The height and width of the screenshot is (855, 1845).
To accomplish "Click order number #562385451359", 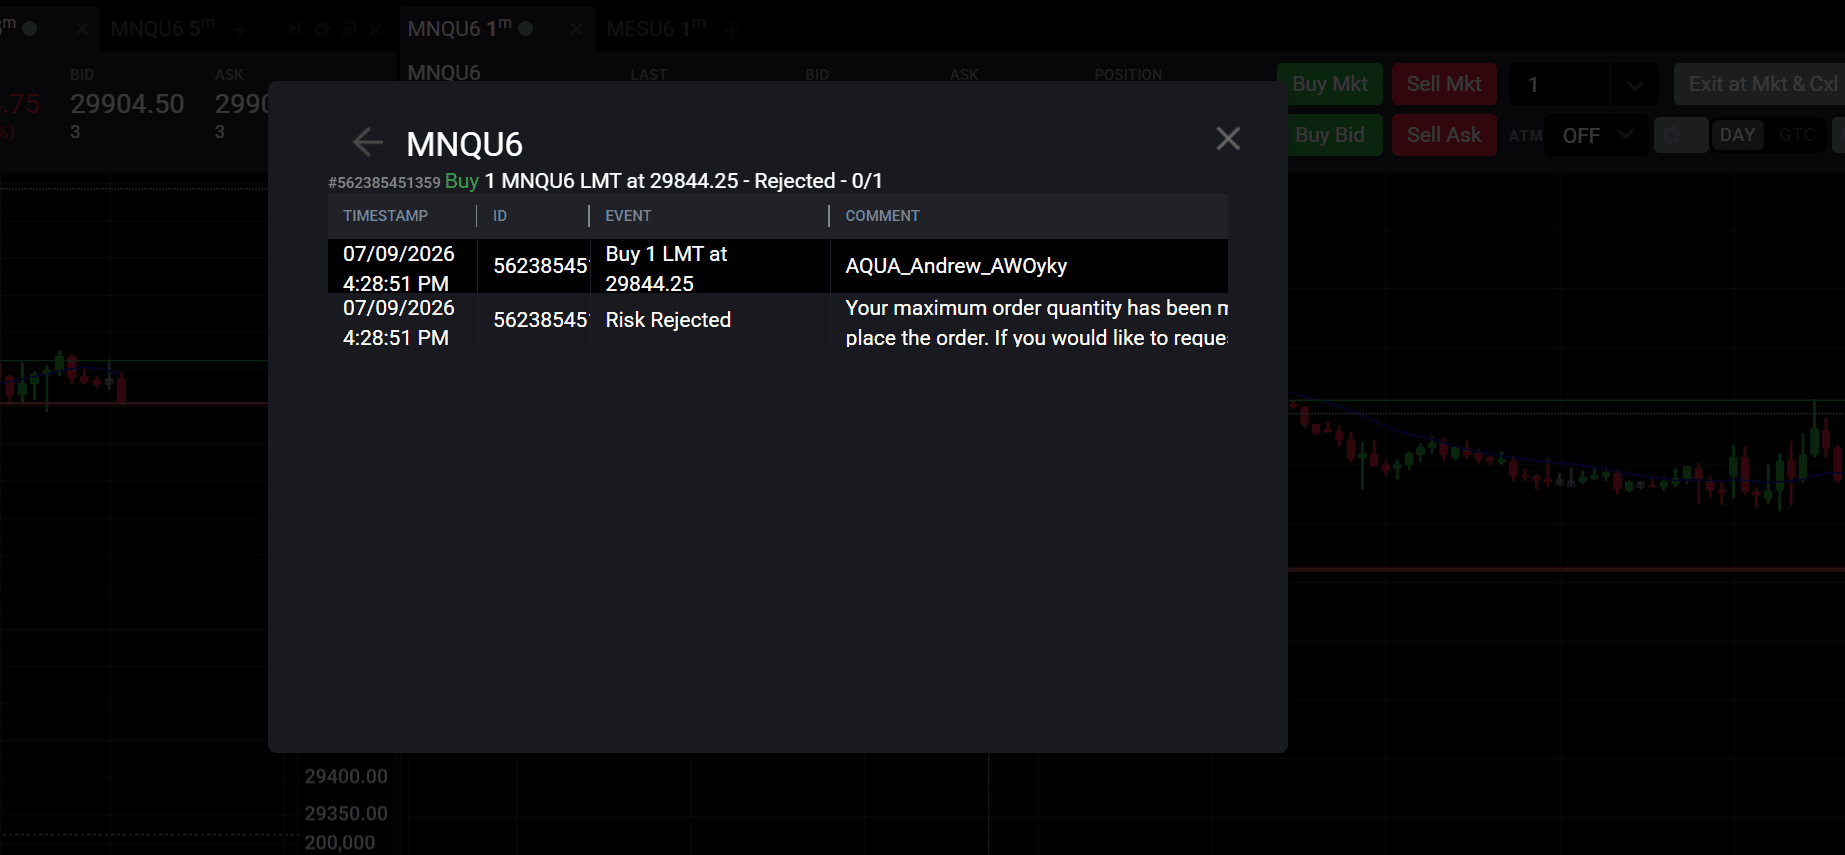I will (384, 182).
